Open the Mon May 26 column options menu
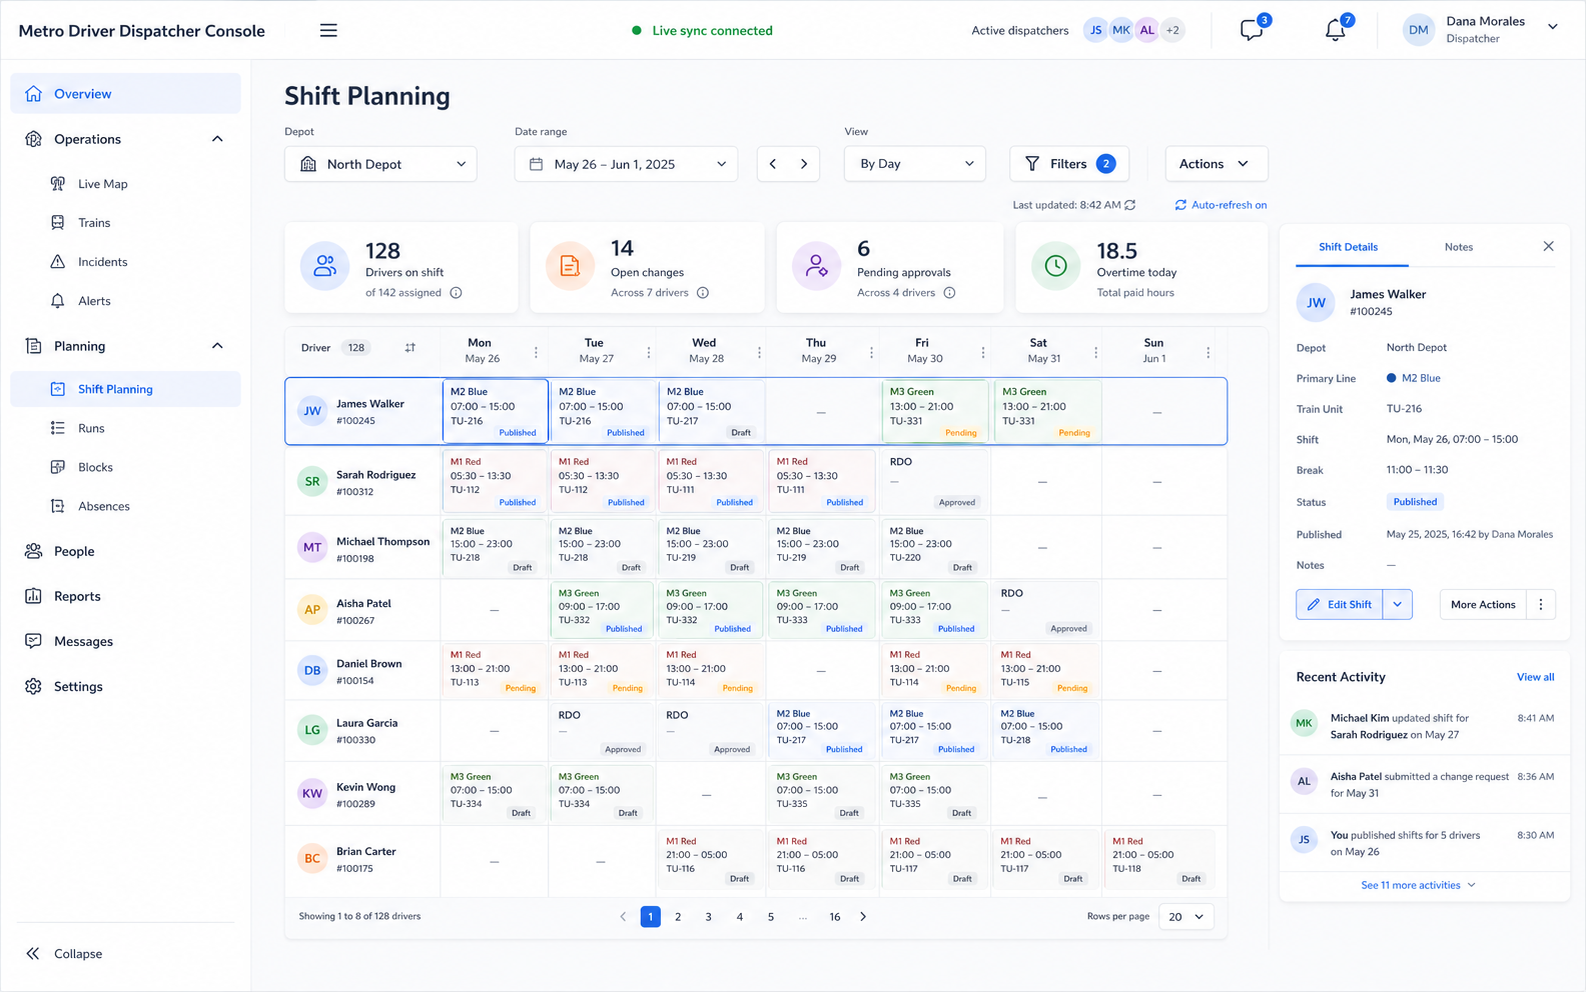The image size is (1586, 992). [536, 352]
